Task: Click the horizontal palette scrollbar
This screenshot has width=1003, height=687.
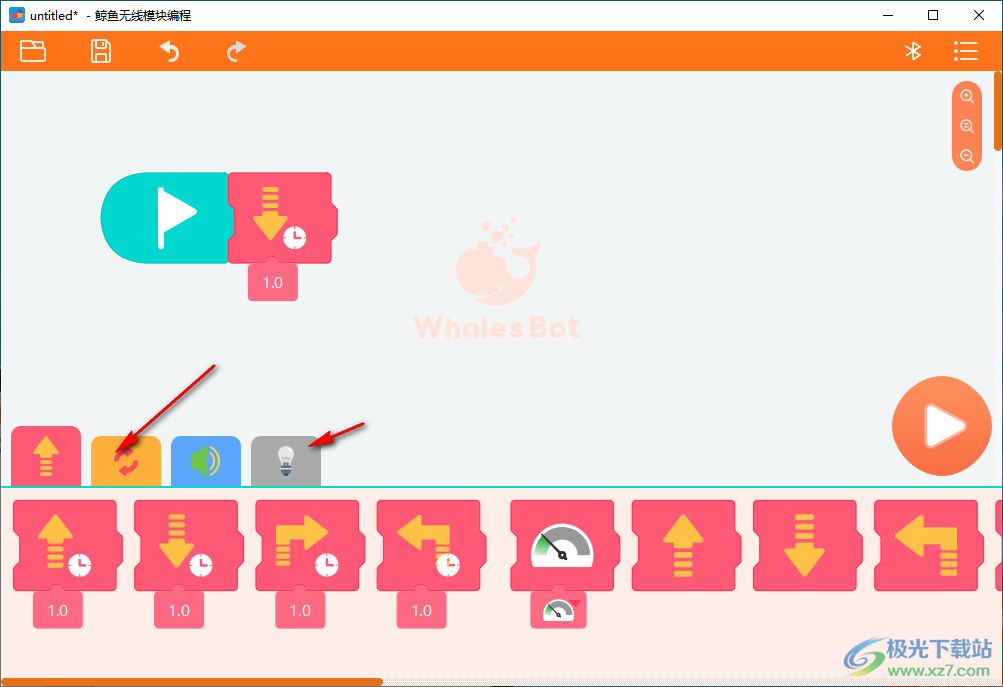Action: click(x=190, y=682)
